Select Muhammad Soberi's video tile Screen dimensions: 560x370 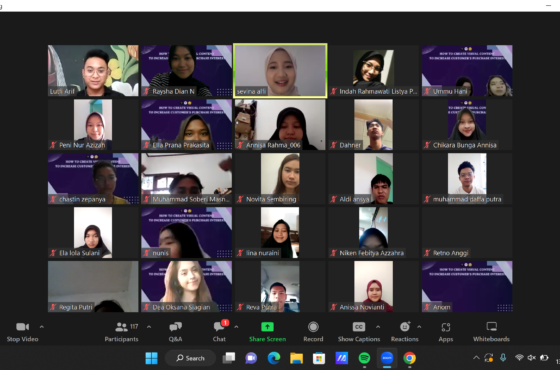tap(186, 179)
